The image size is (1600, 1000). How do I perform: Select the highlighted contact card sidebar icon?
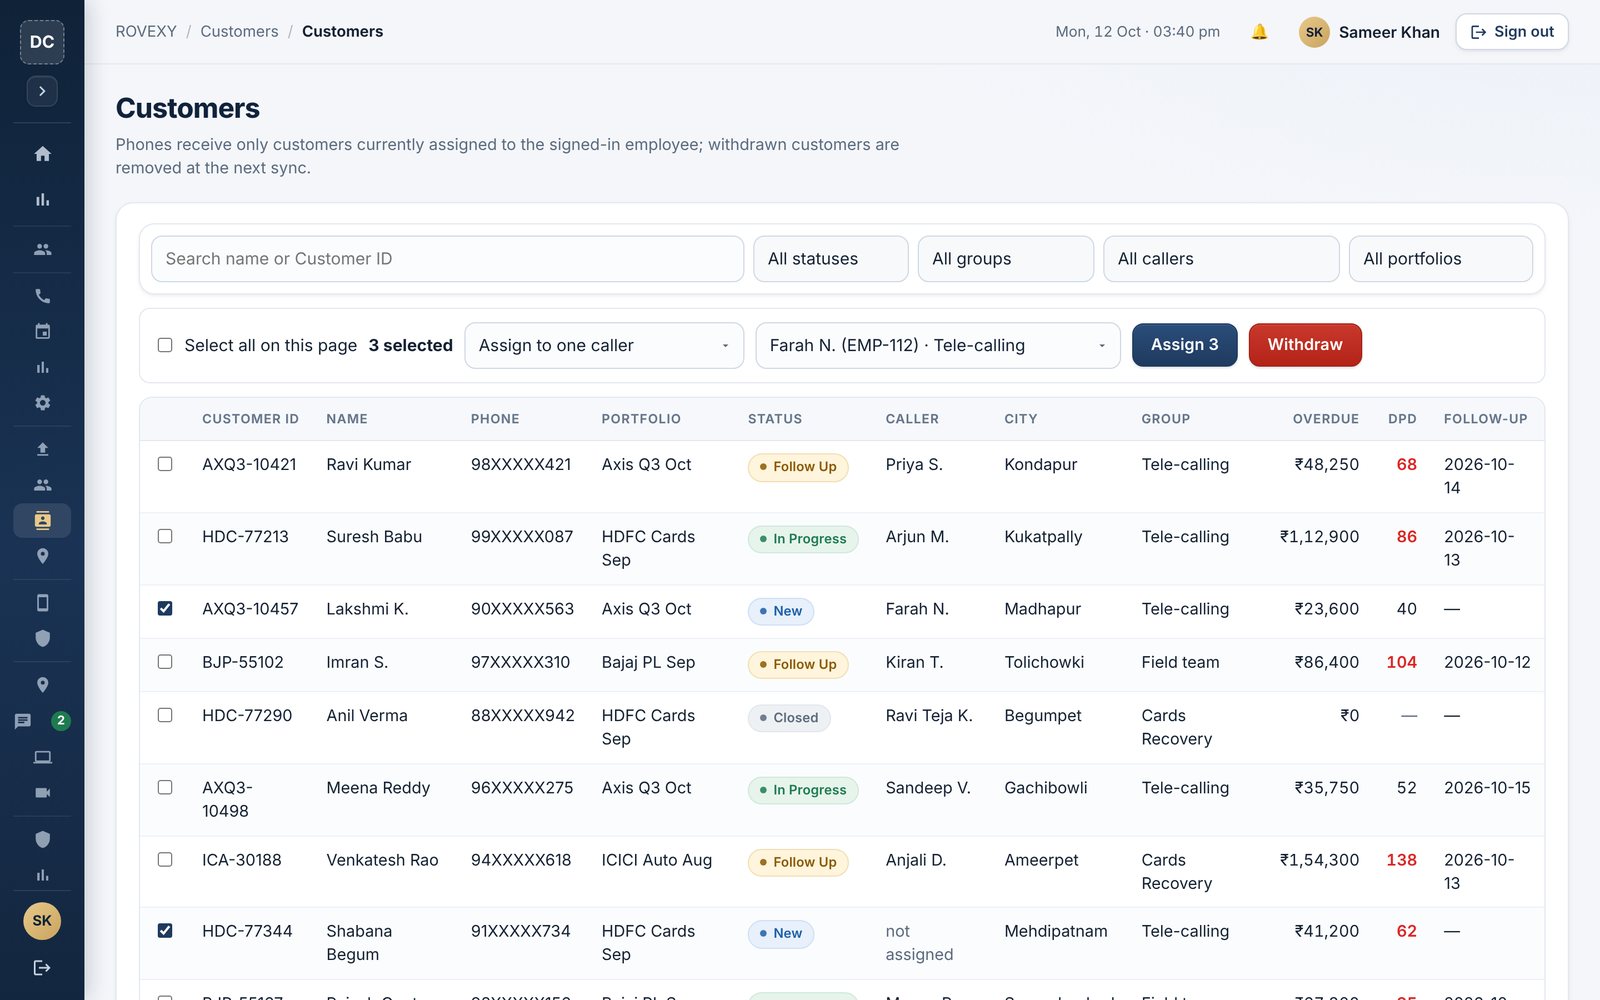pos(42,520)
